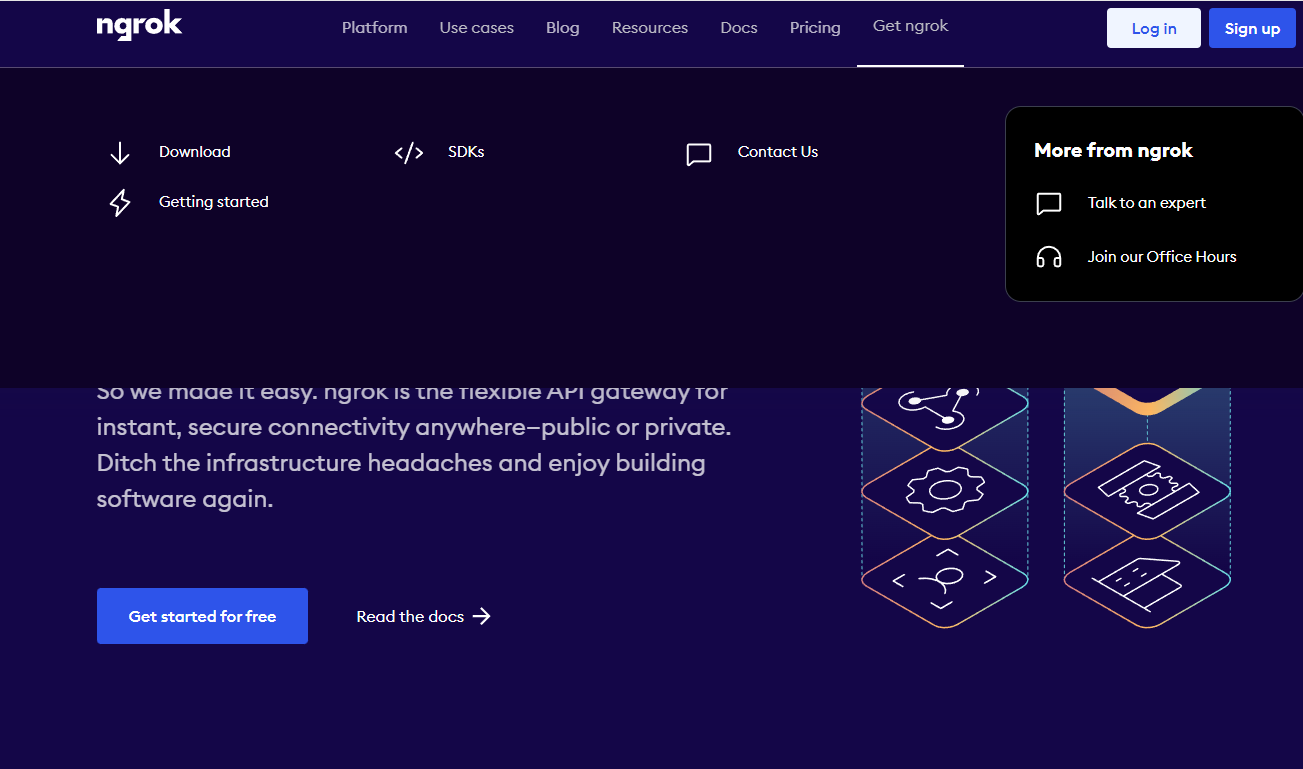The height and width of the screenshot is (769, 1303).
Task: Go to the Blog page
Action: pyautogui.click(x=563, y=28)
